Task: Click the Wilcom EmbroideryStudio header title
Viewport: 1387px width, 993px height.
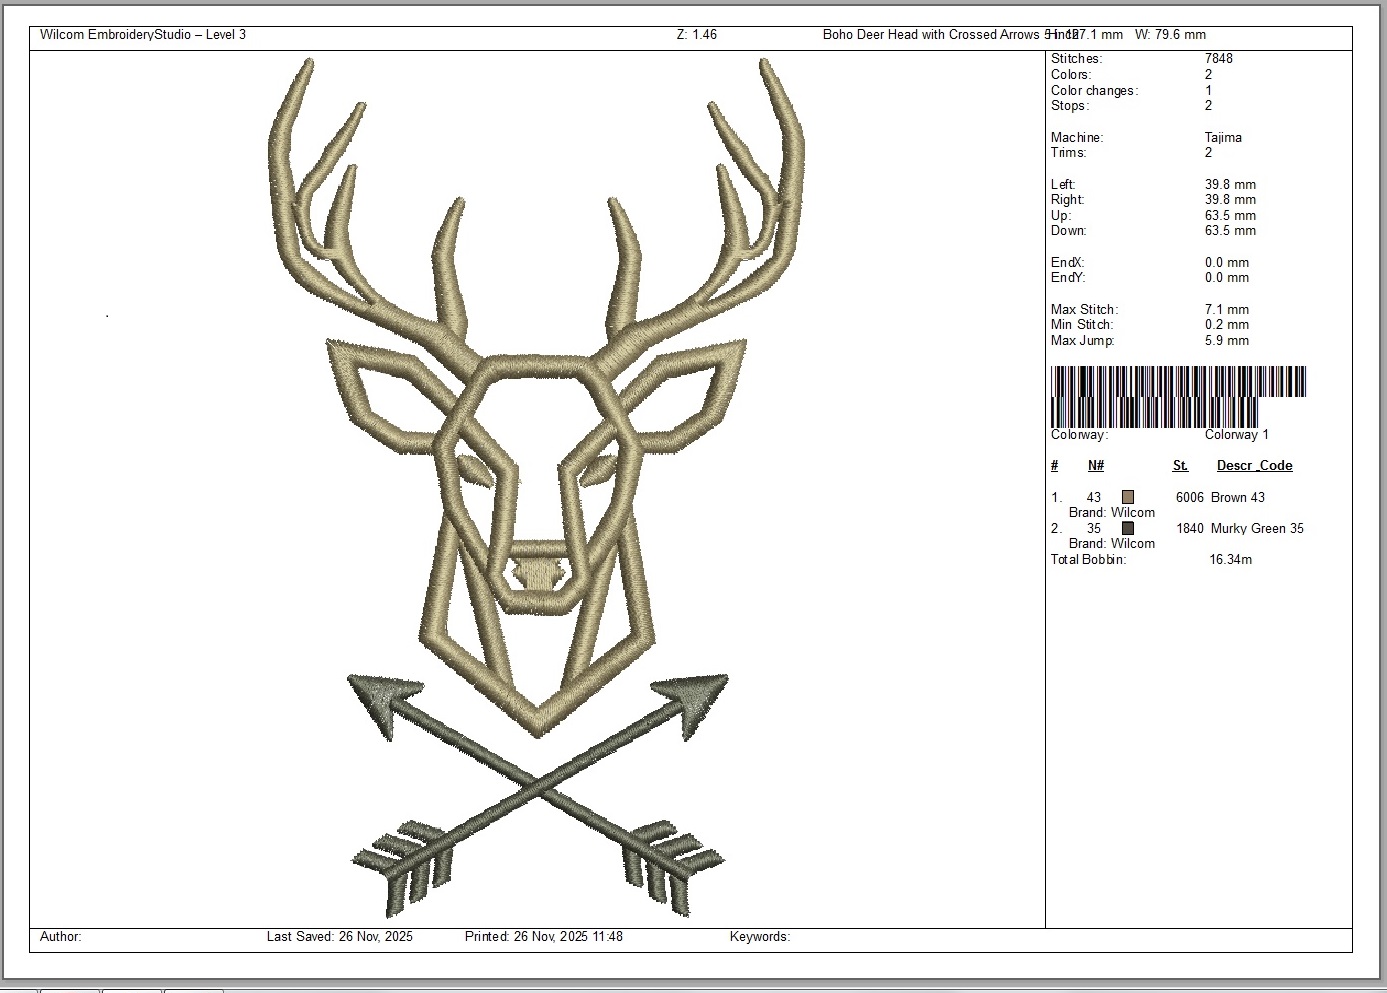Action: (143, 35)
